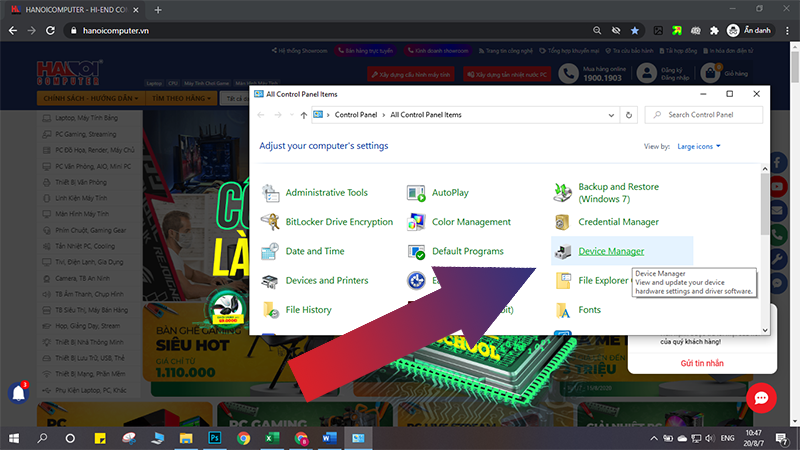Click Xây dựng cấu hình máy tính button

pyautogui.click(x=411, y=74)
